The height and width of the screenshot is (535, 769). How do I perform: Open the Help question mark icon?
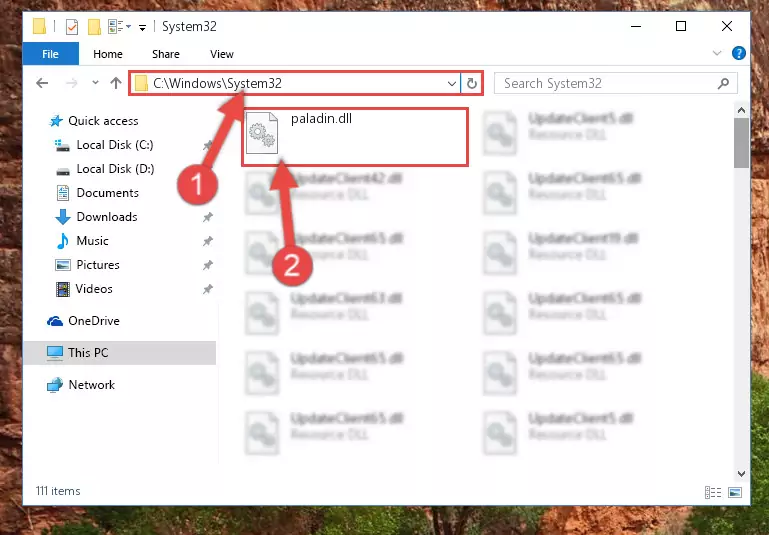[739, 53]
